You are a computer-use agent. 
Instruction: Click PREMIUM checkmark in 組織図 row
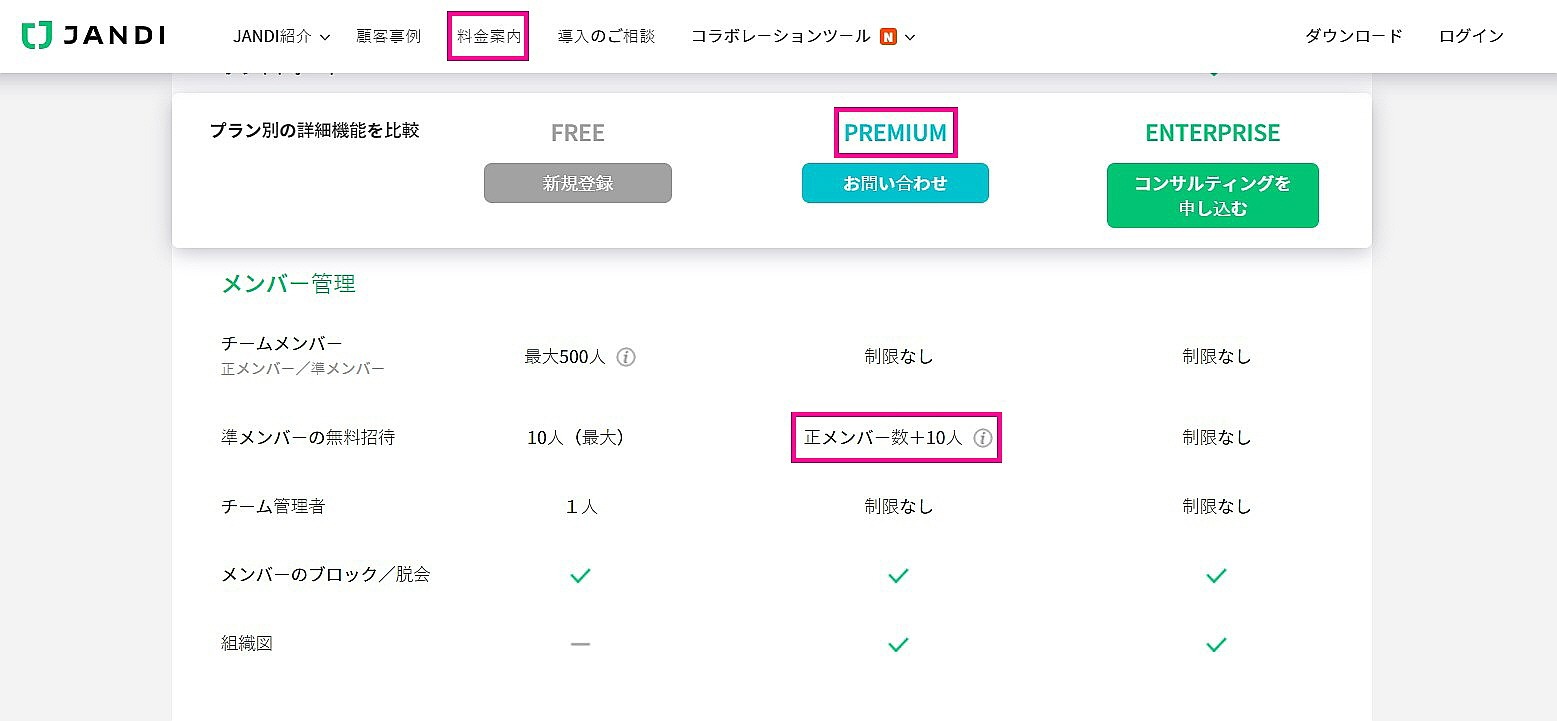(898, 644)
